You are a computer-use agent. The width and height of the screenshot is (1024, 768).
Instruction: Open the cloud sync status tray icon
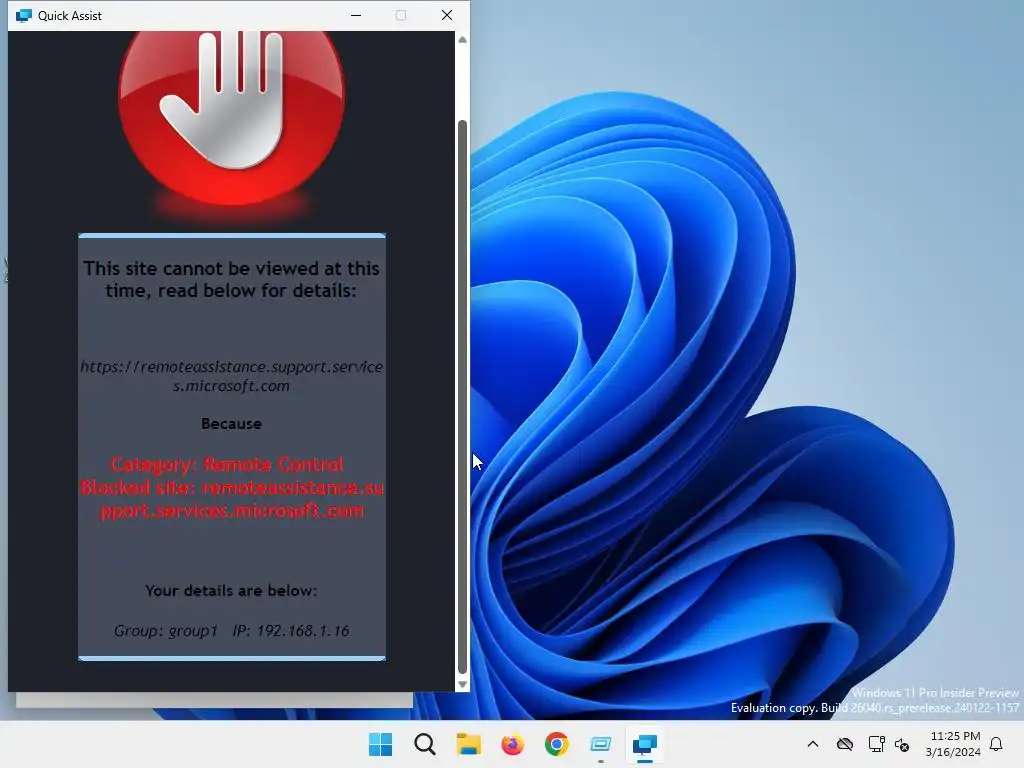pyautogui.click(x=844, y=744)
